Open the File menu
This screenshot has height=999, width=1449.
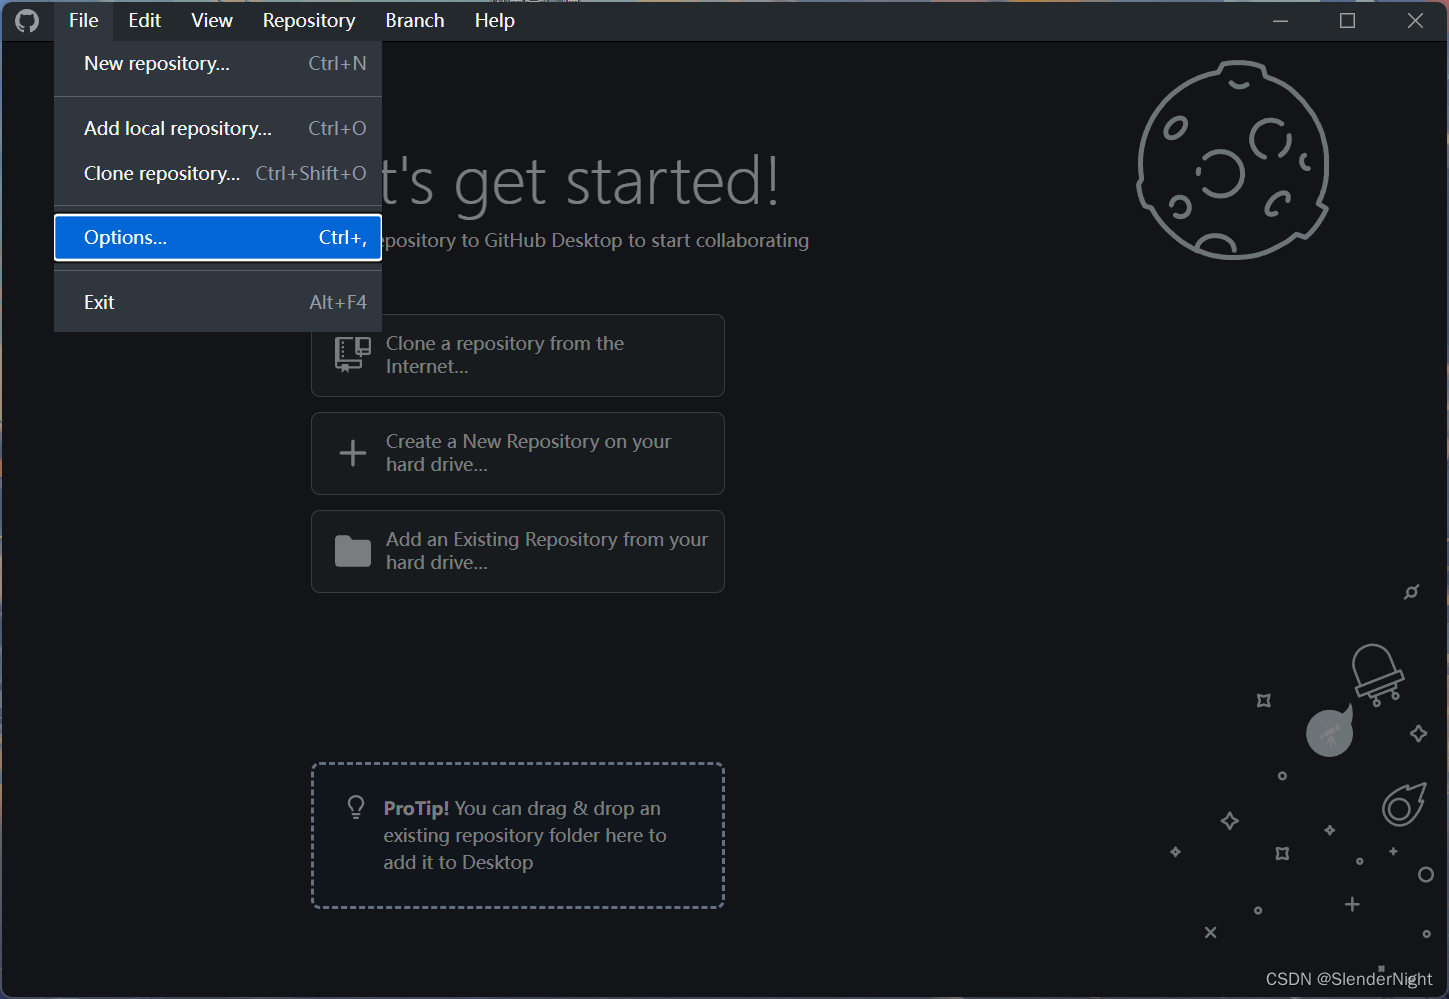84,21
